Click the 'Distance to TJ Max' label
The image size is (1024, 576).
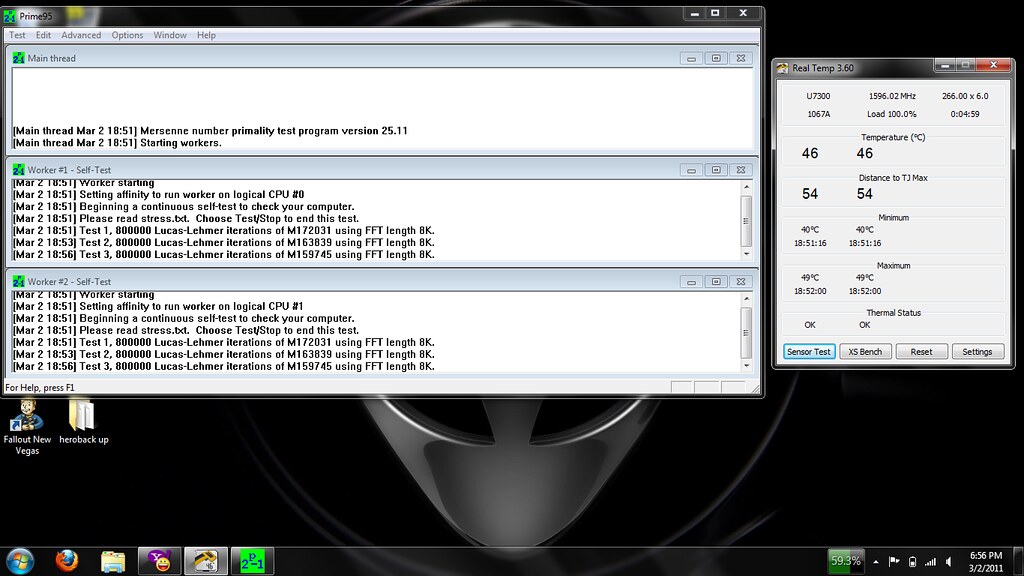click(x=893, y=178)
